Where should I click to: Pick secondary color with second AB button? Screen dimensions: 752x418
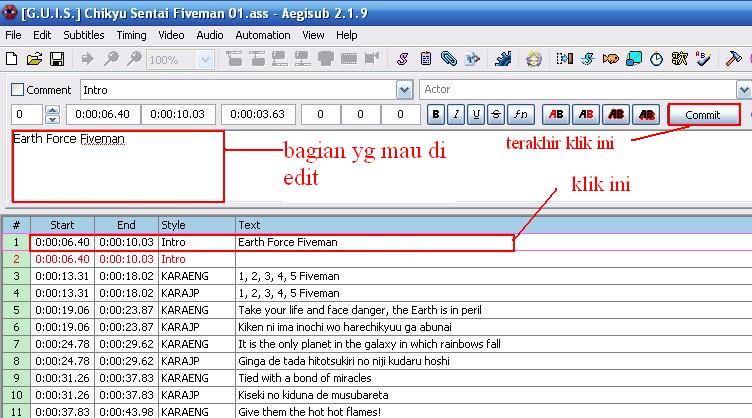(586, 115)
